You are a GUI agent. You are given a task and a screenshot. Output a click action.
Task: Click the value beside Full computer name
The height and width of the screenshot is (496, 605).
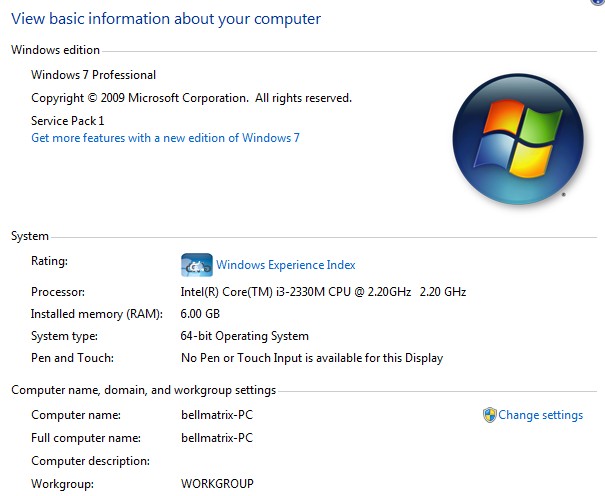pos(217,438)
